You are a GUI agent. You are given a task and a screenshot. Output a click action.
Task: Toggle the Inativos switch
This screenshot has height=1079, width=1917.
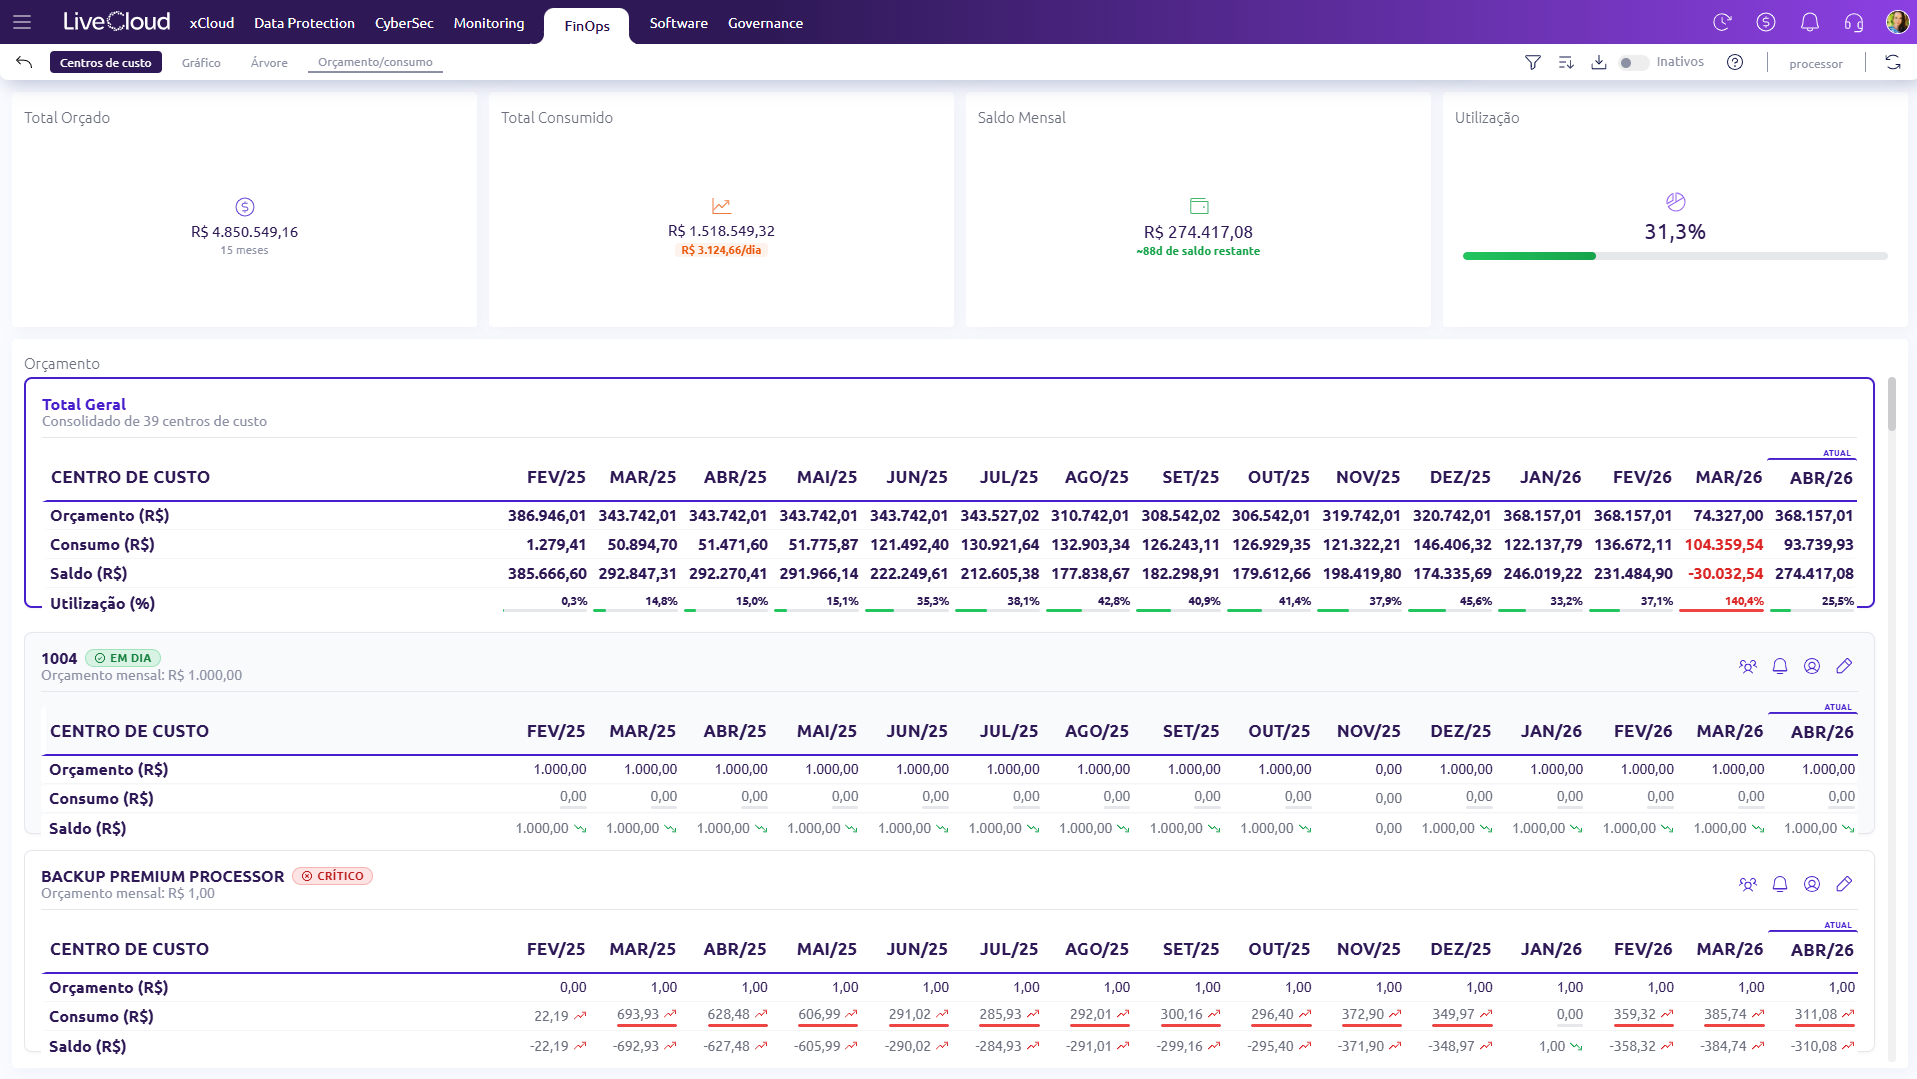pyautogui.click(x=1633, y=63)
